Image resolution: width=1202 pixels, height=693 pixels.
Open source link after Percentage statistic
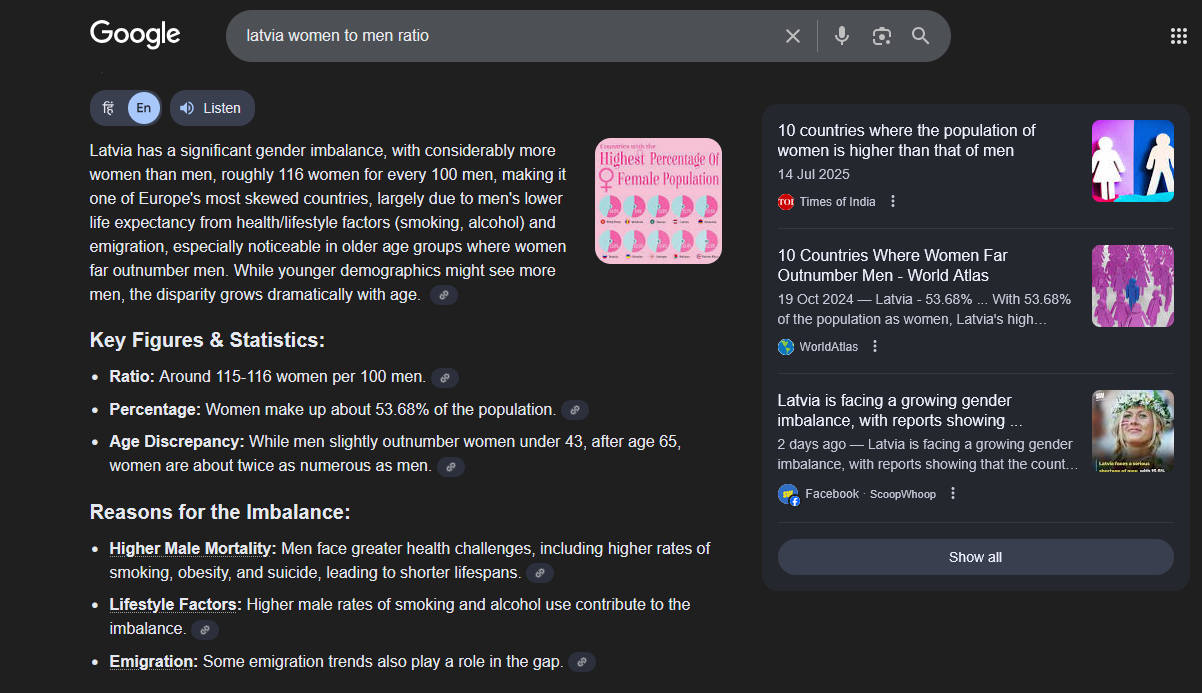pos(574,410)
